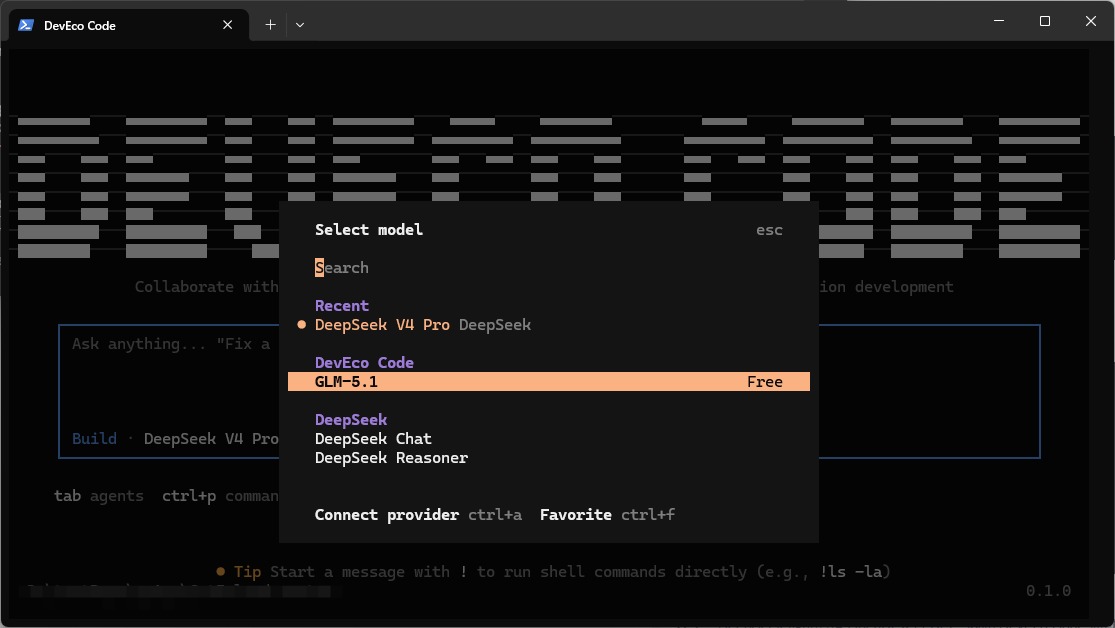The height and width of the screenshot is (628, 1115).
Task: Close the DevEco Code terminal tab
Action: tap(228, 25)
